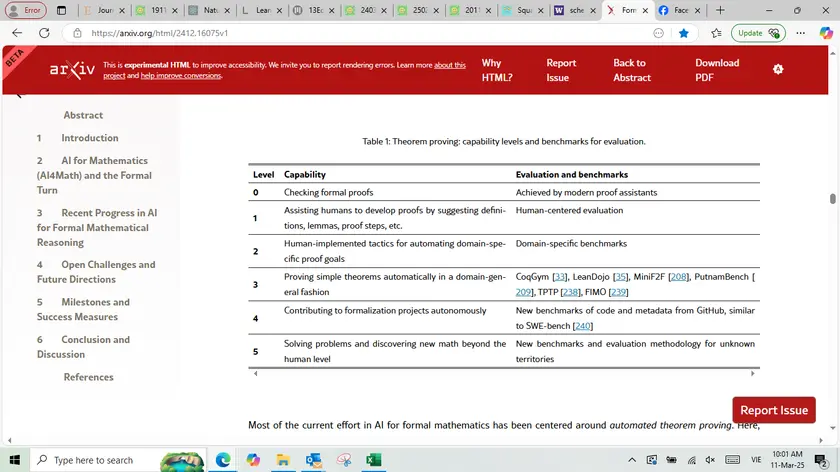The image size is (840, 472).
Task: Open Copilot app from taskbar
Action: (253, 460)
